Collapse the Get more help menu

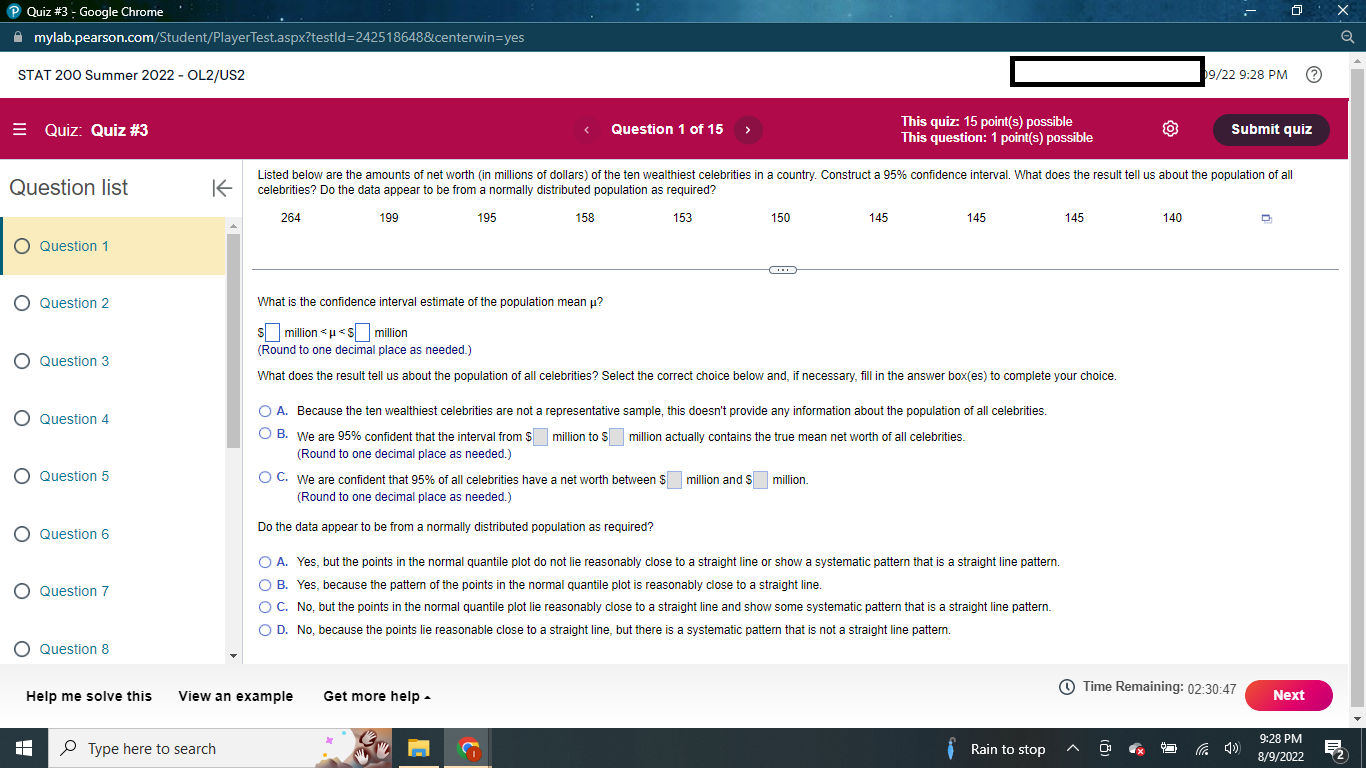[x=376, y=695]
